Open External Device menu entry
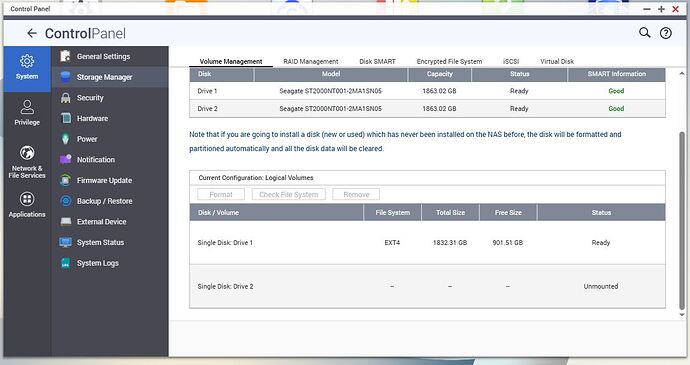690x365 pixels. (110, 221)
